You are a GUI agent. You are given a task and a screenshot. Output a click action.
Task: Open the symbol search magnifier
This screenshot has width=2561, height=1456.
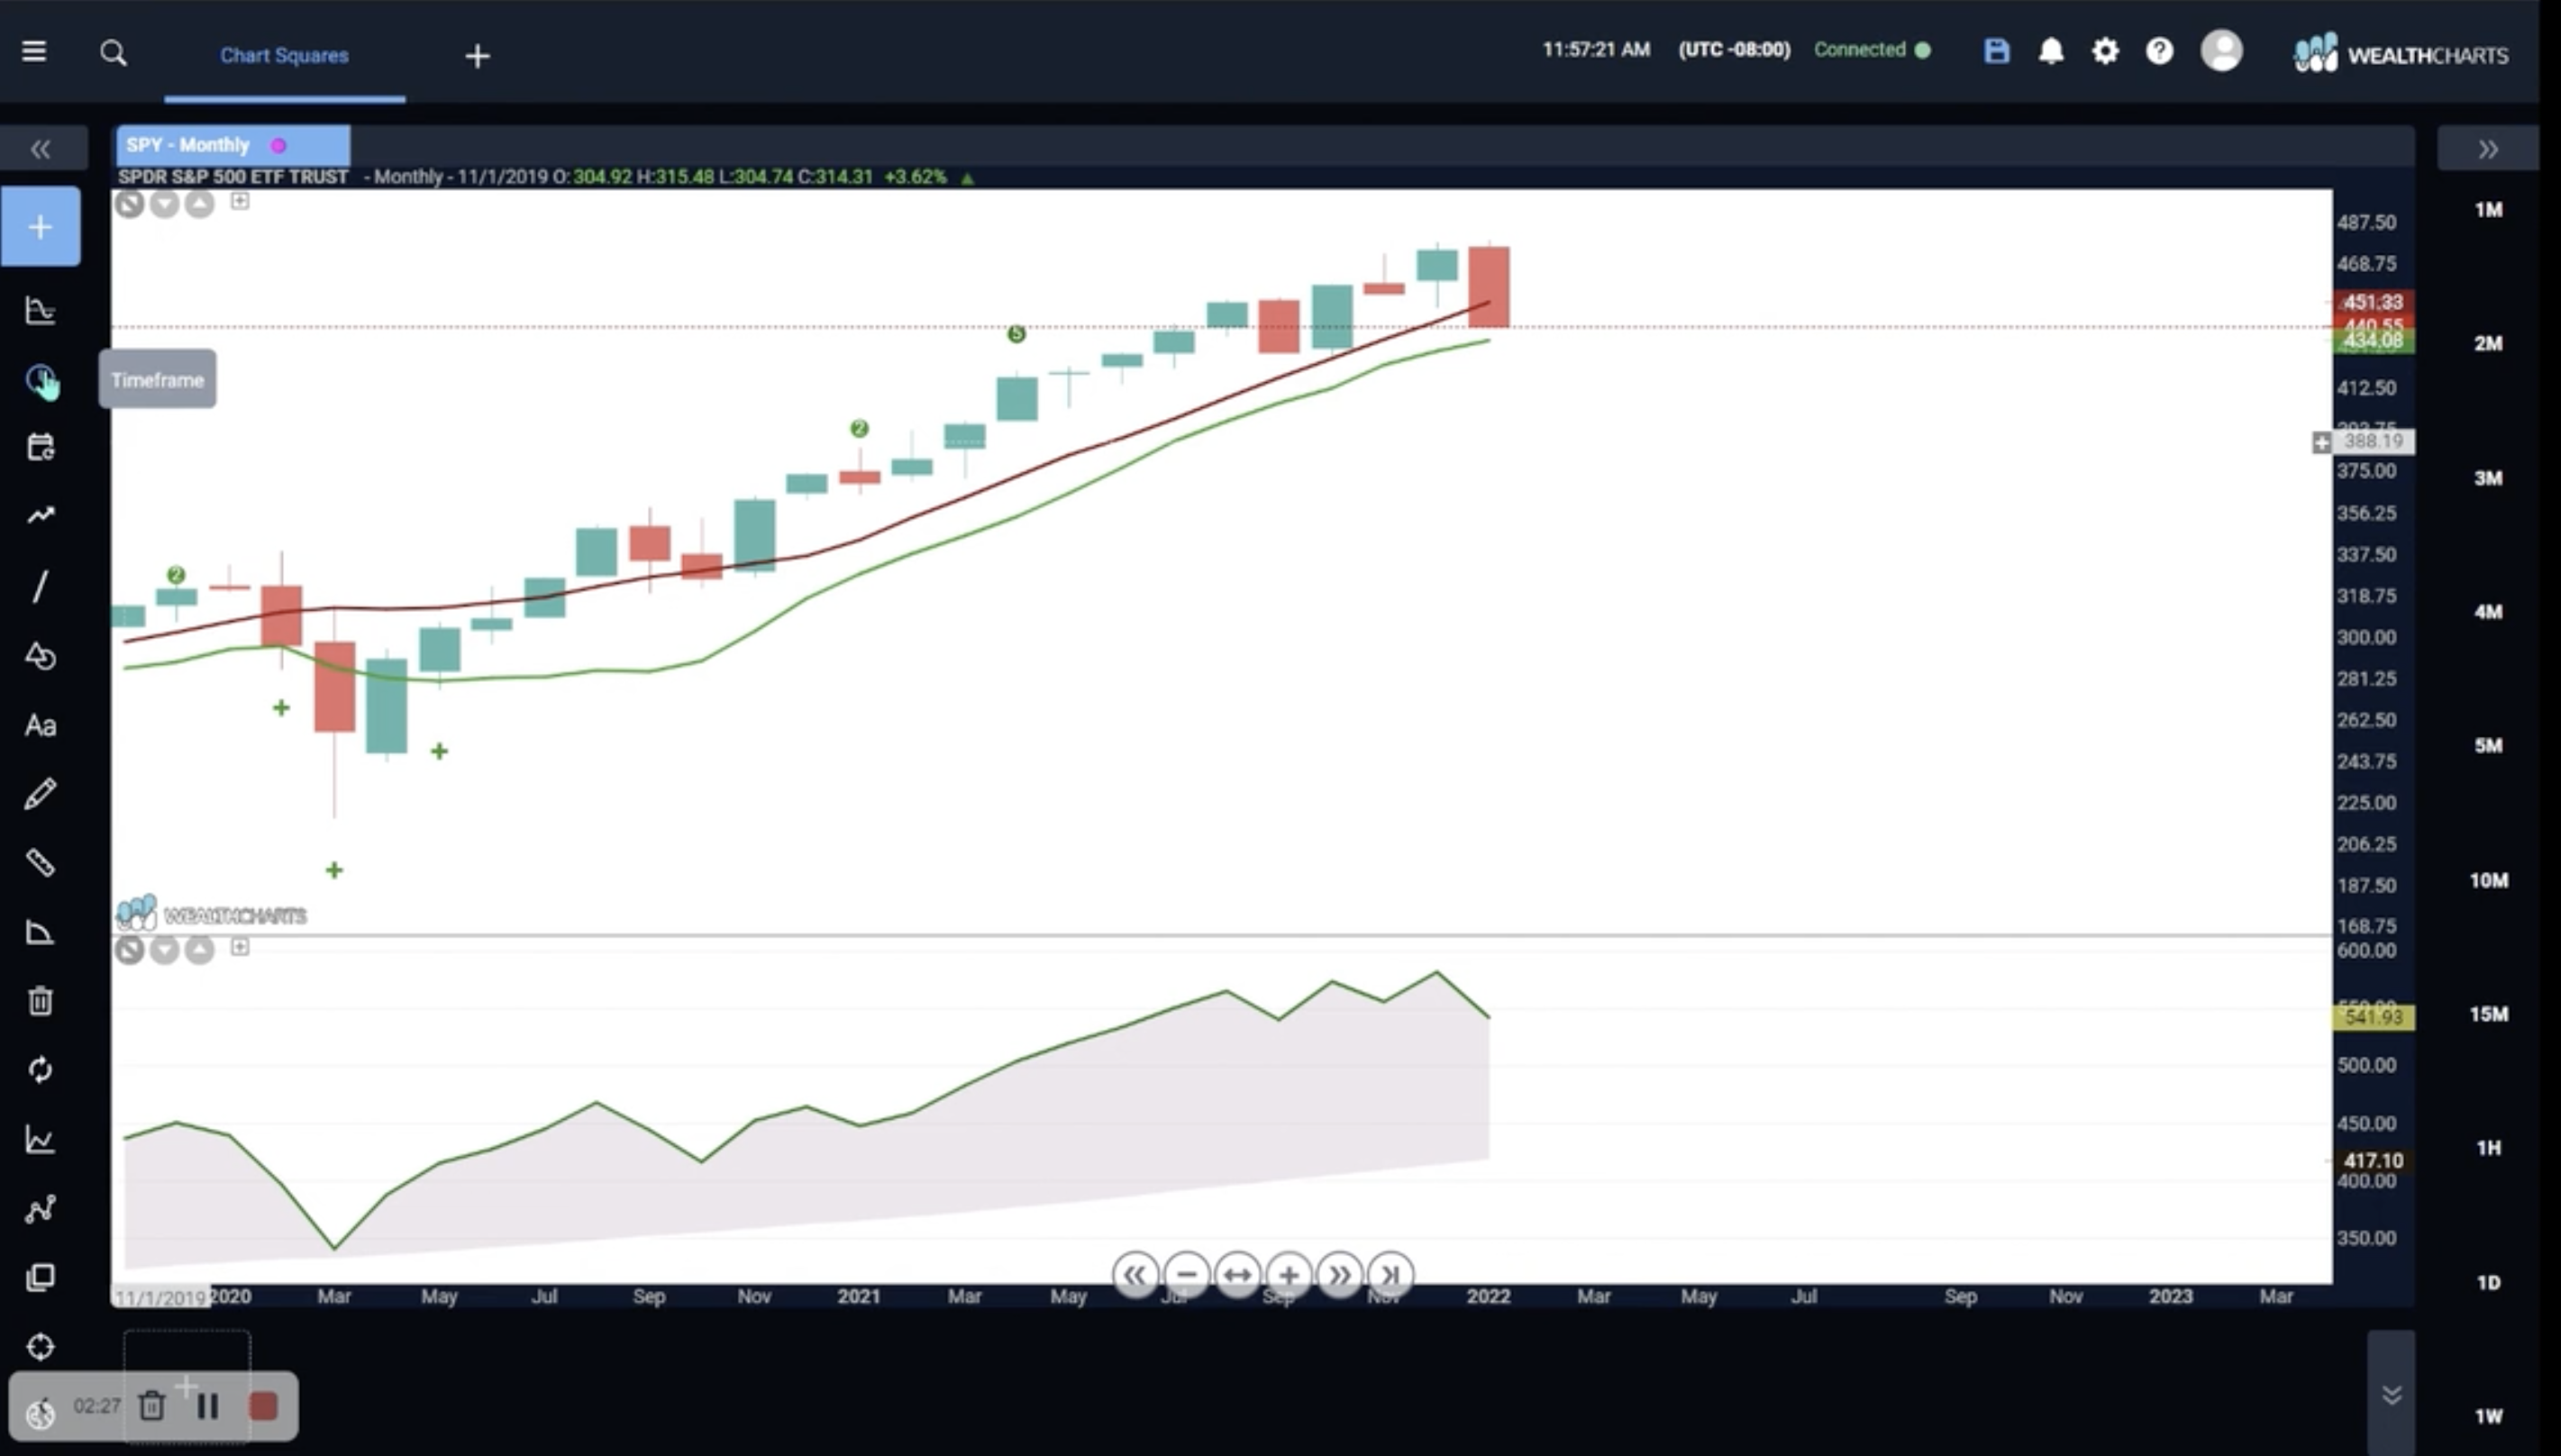click(114, 53)
